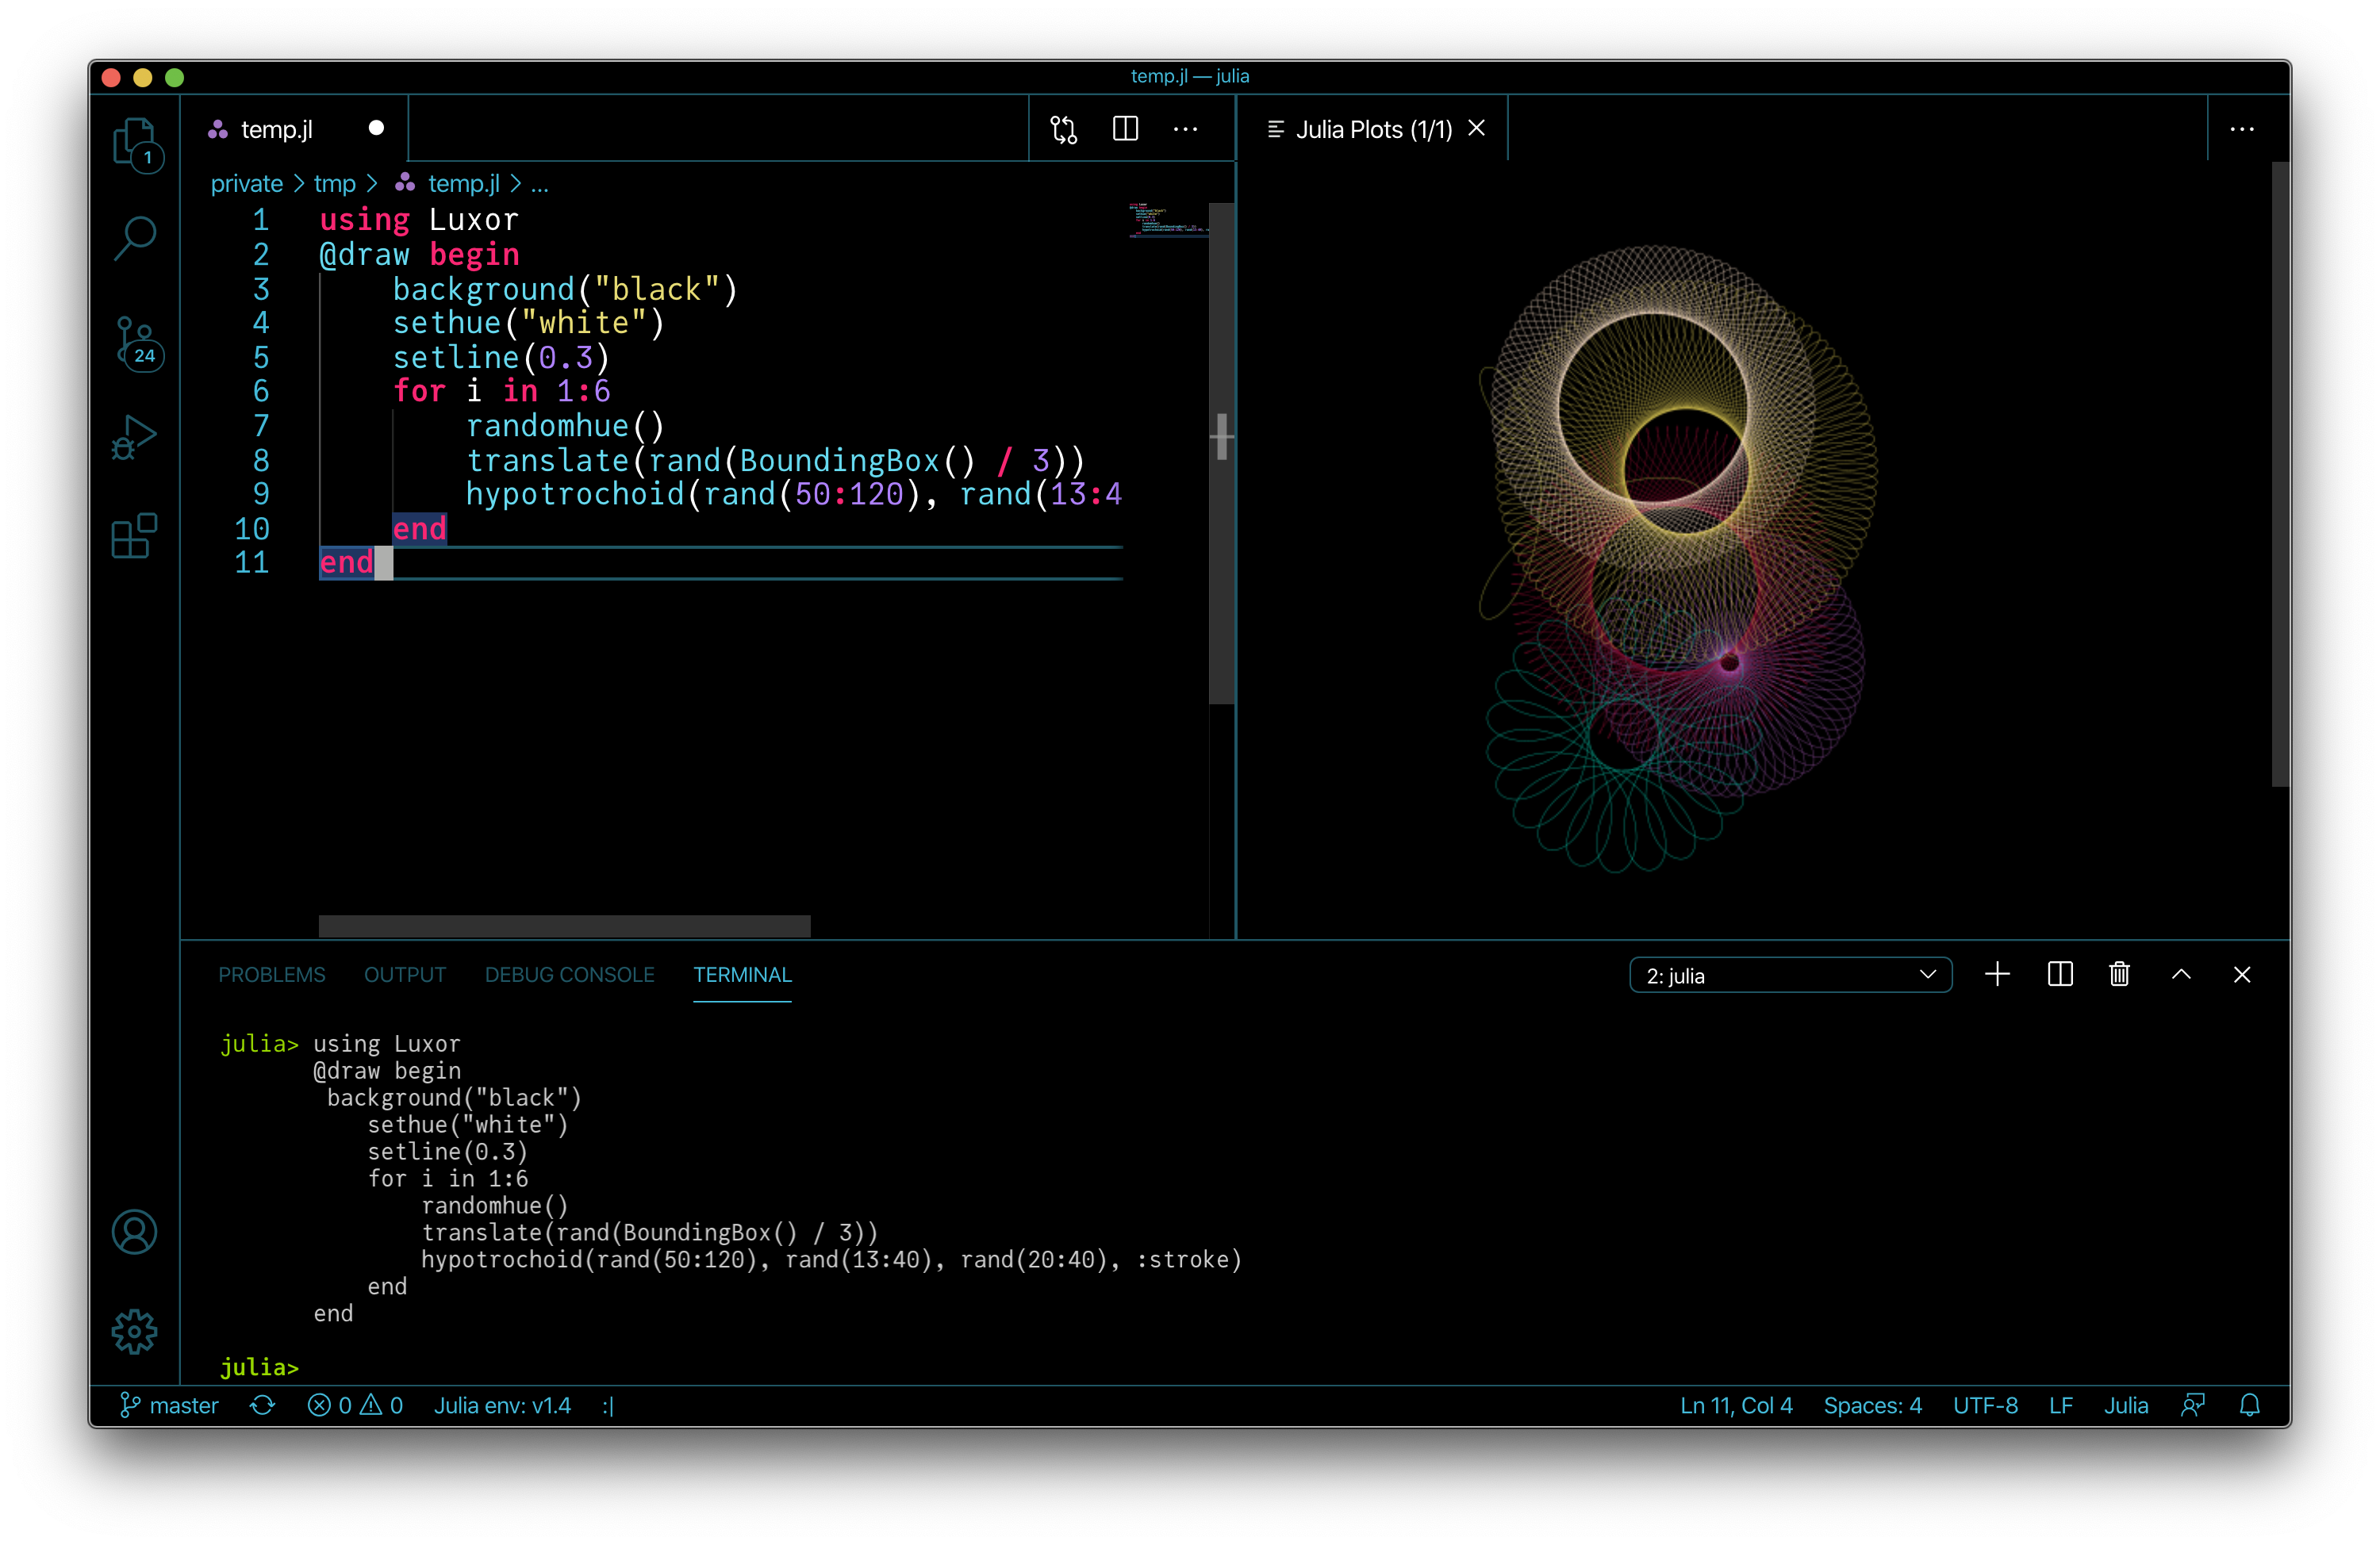Expand the 'tmp' breadcrumb folder

coord(334,184)
